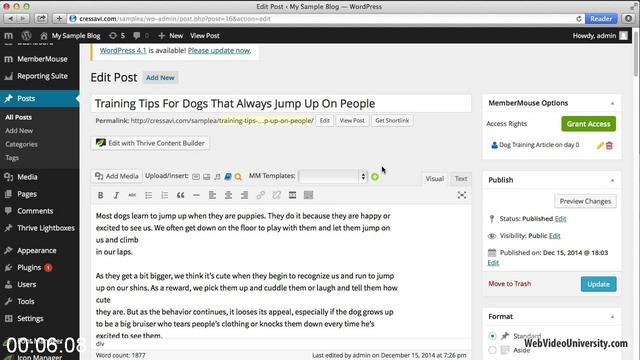
Task: Click the blue book icon in Upload/Insert
Action: (x=228, y=177)
